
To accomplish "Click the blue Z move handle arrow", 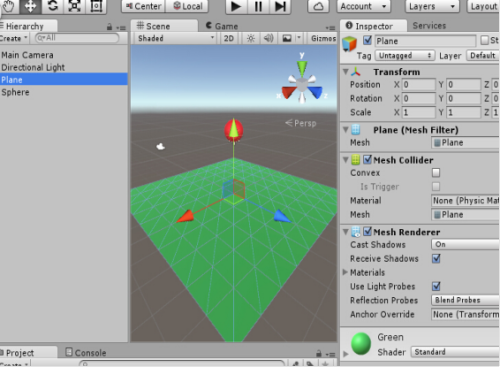I will [282, 216].
